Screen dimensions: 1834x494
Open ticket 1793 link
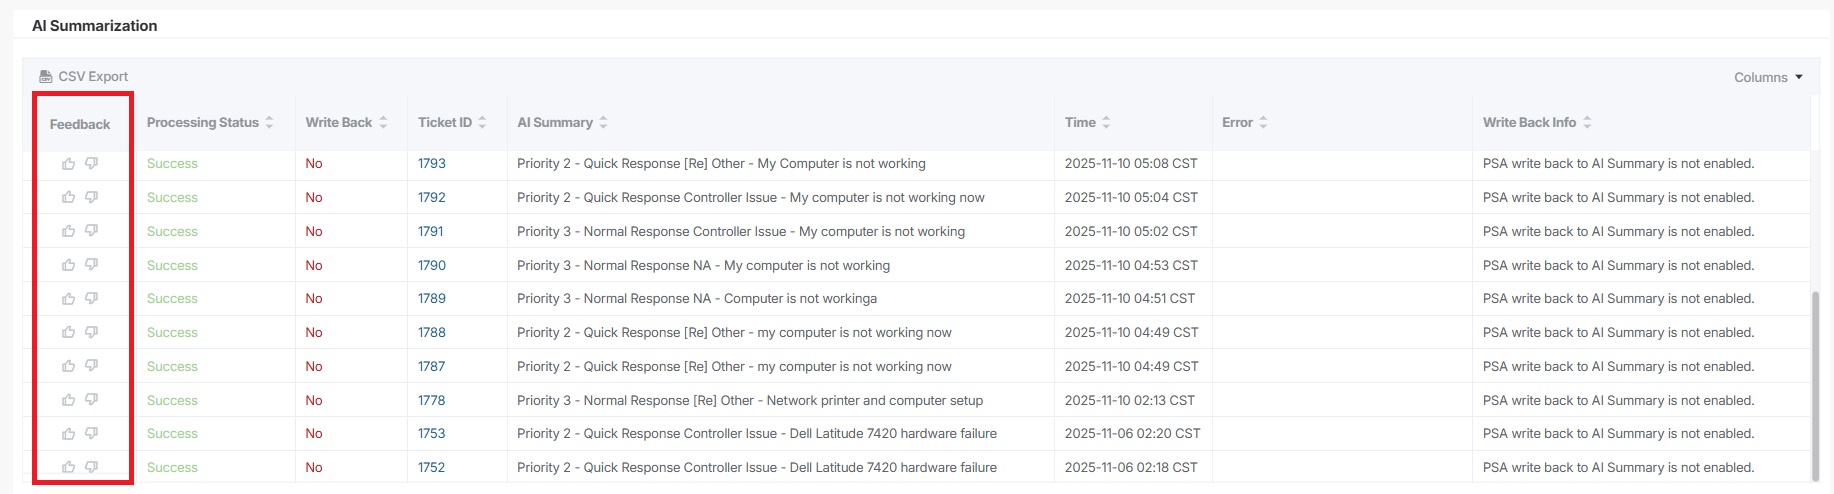(x=432, y=164)
